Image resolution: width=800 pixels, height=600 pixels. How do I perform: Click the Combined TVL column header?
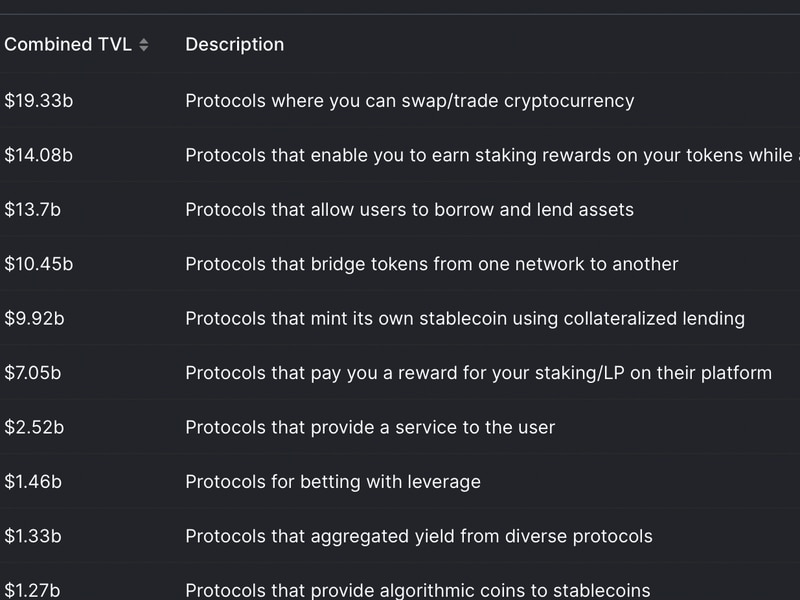tap(68, 44)
